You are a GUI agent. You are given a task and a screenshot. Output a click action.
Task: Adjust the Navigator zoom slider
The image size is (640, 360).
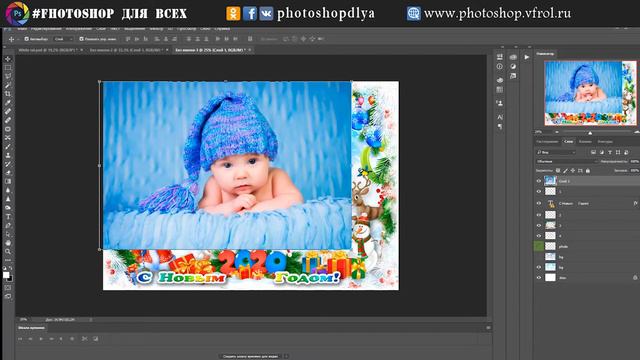tap(590, 132)
